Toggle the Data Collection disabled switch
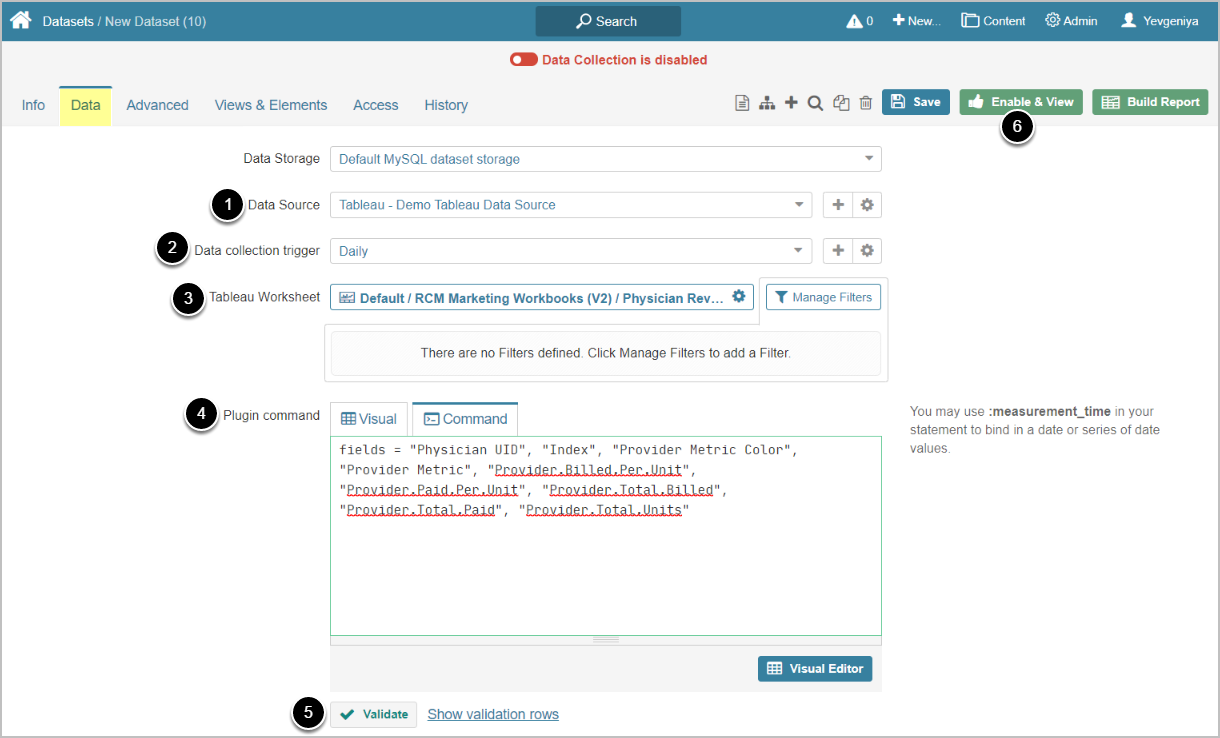 (523, 60)
